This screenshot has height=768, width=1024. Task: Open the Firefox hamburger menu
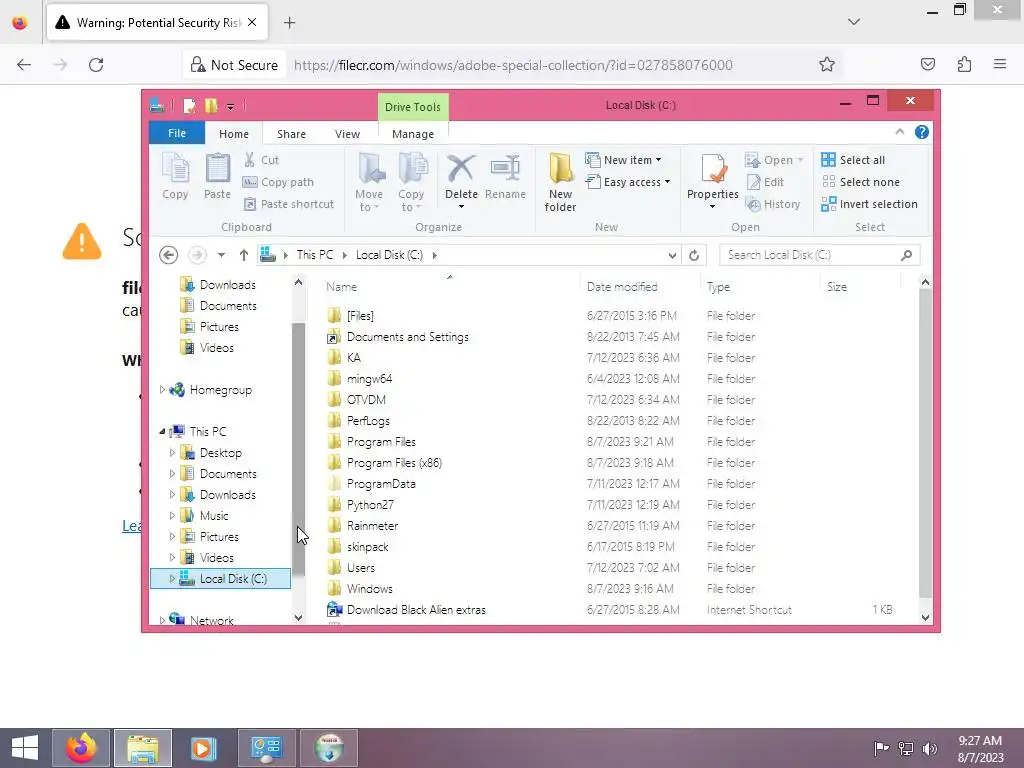point(1000,64)
